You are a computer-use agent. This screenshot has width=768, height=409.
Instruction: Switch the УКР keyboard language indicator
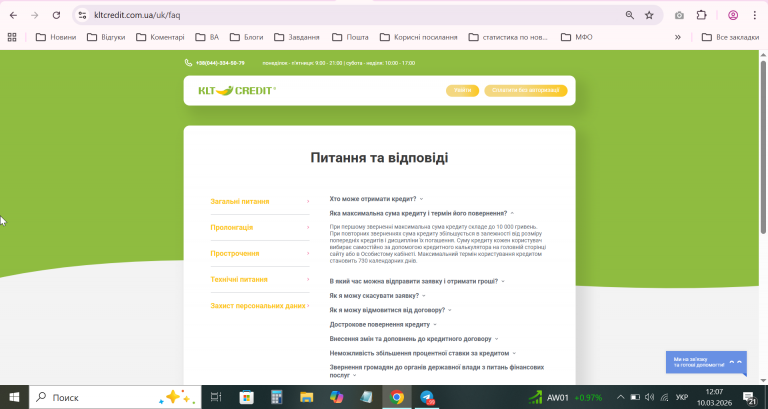[682, 397]
